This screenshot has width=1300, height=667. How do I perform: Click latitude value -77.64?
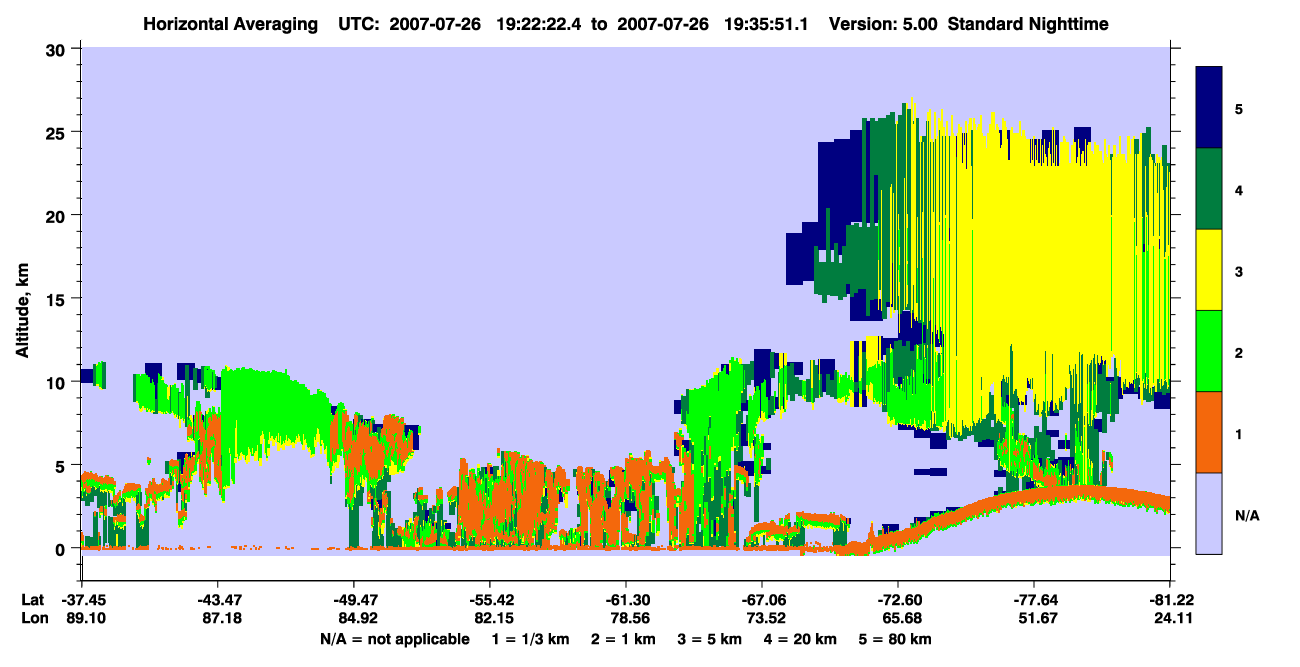1034,600
